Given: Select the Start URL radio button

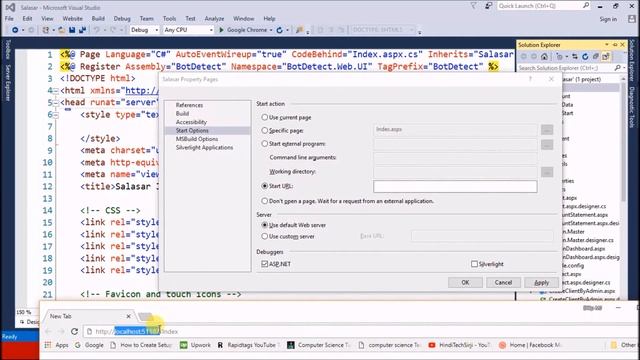Looking at the screenshot, I should point(264,186).
